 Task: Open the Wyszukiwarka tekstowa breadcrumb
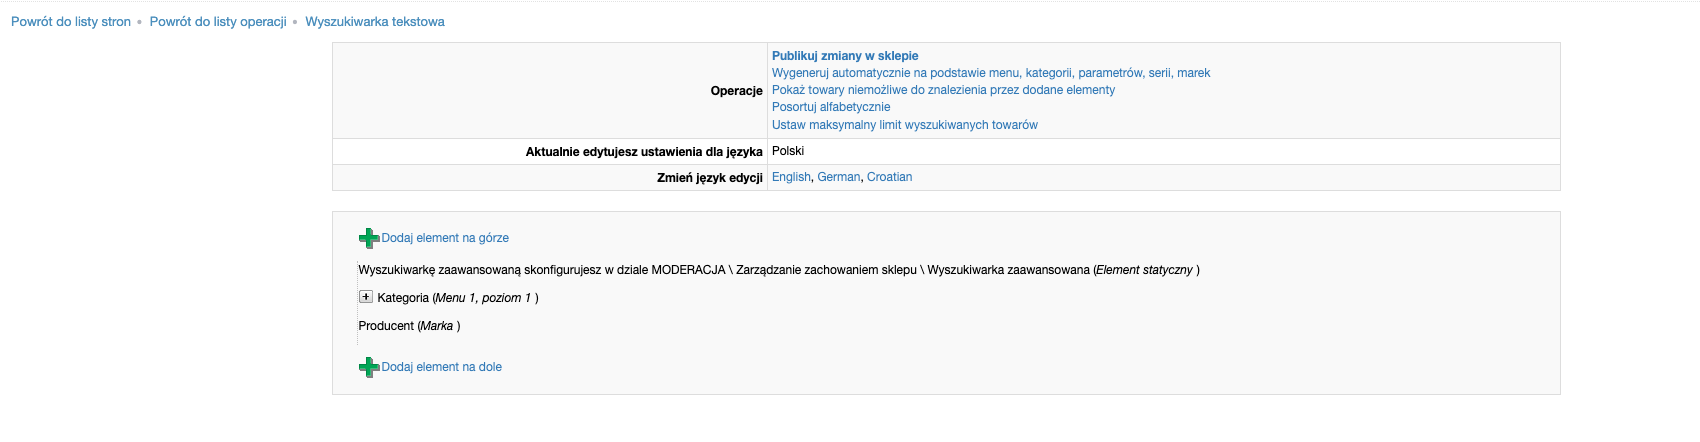click(375, 21)
